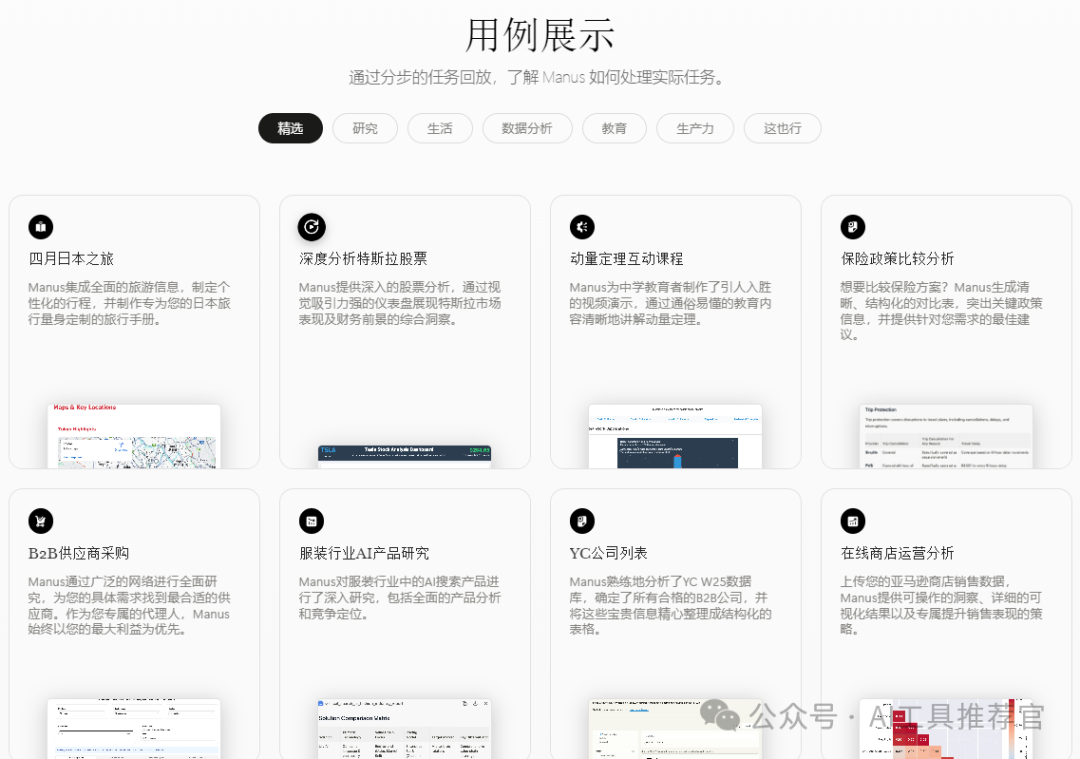Click the 动量定理 course description text
This screenshot has height=759, width=1080.
670,303
